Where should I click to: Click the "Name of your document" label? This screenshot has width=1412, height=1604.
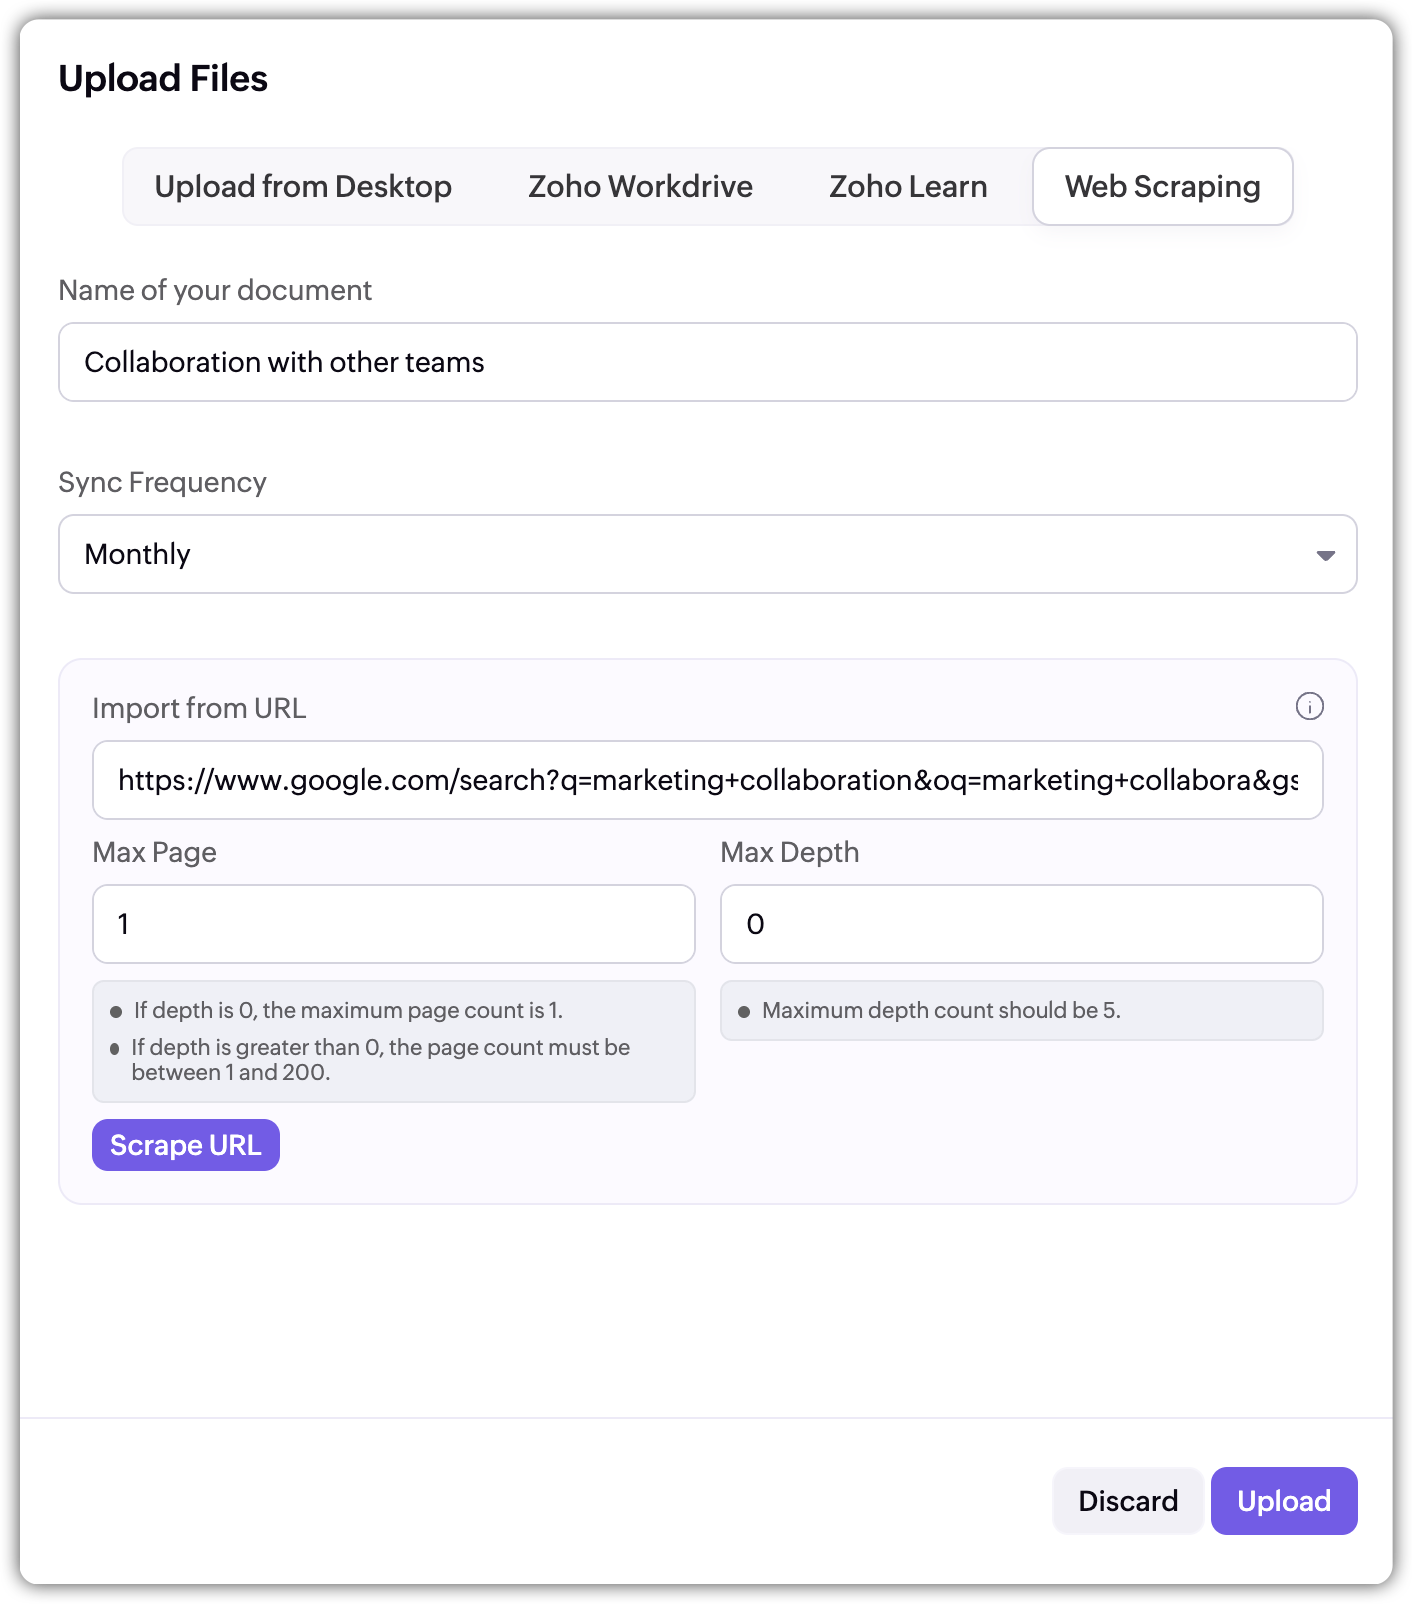pos(215,291)
